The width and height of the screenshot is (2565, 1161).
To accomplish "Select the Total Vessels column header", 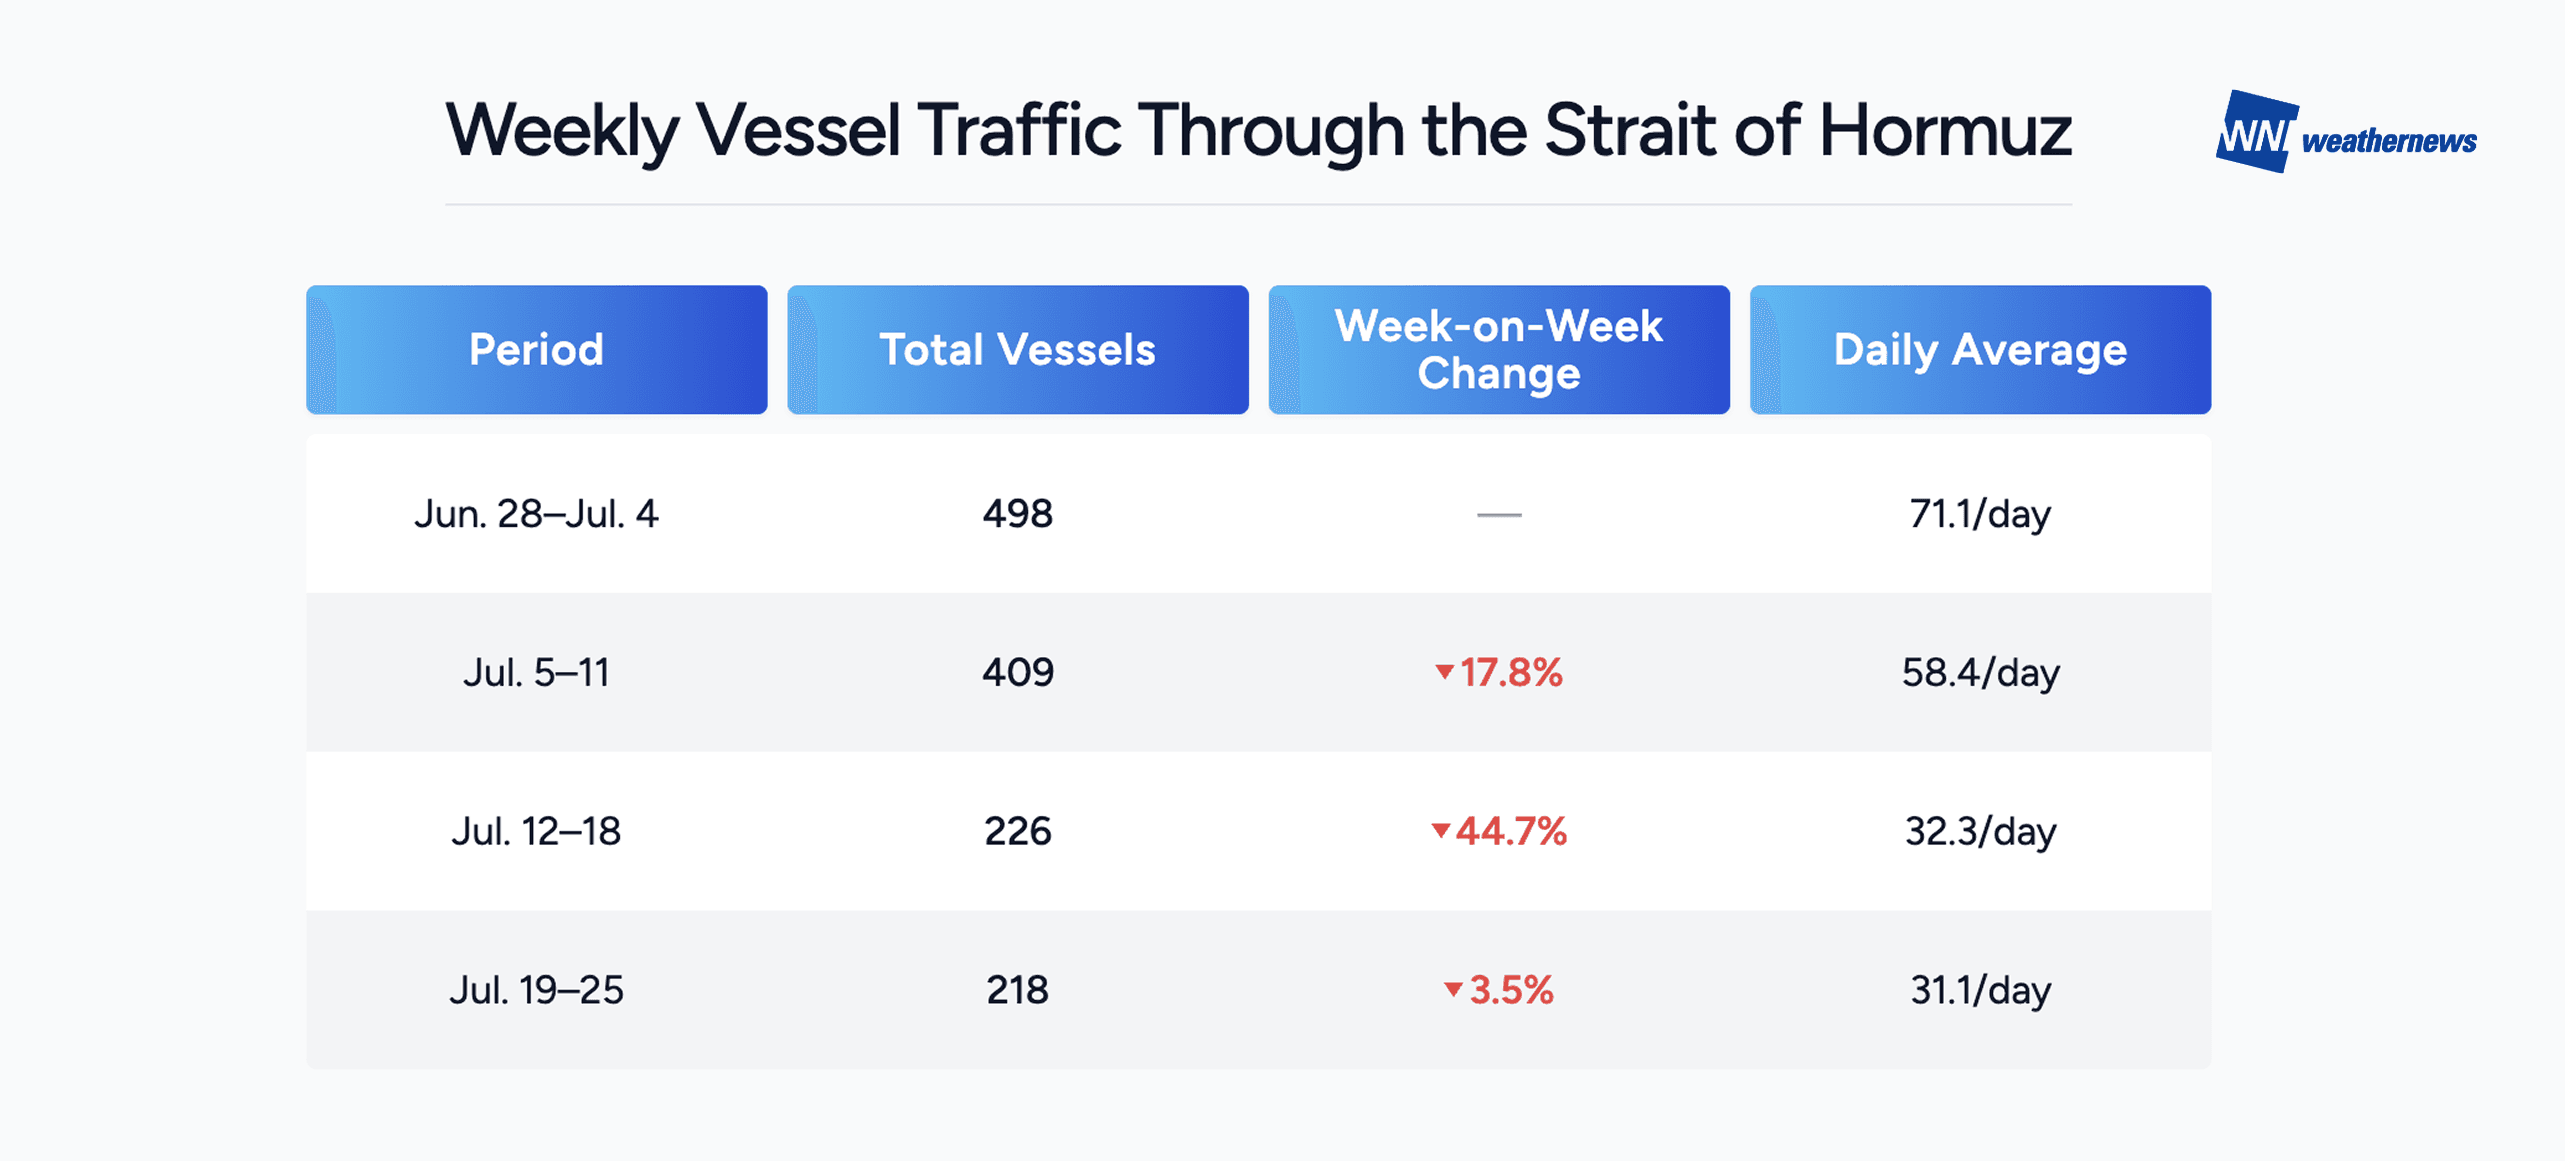I will pyautogui.click(x=1018, y=350).
